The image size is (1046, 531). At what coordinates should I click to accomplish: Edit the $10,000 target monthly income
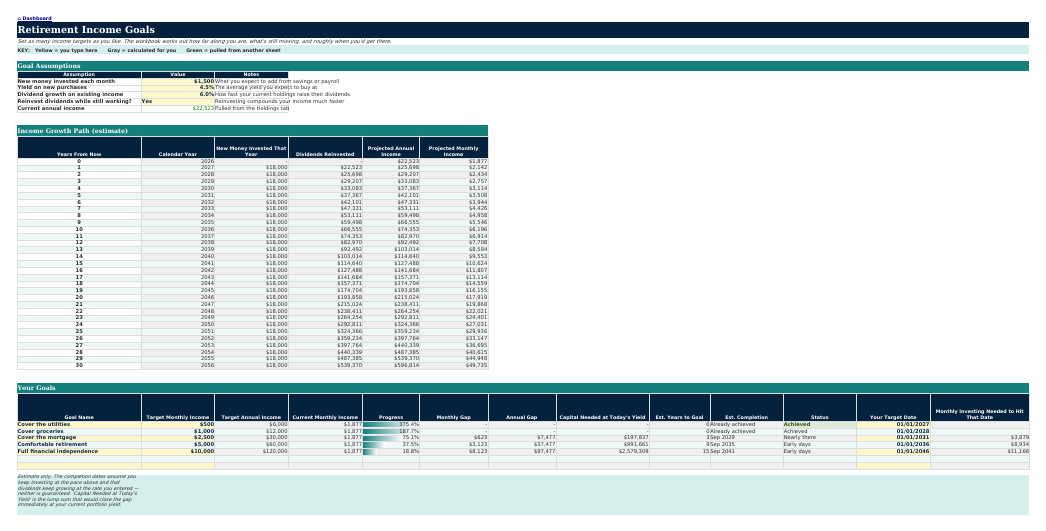(177, 452)
